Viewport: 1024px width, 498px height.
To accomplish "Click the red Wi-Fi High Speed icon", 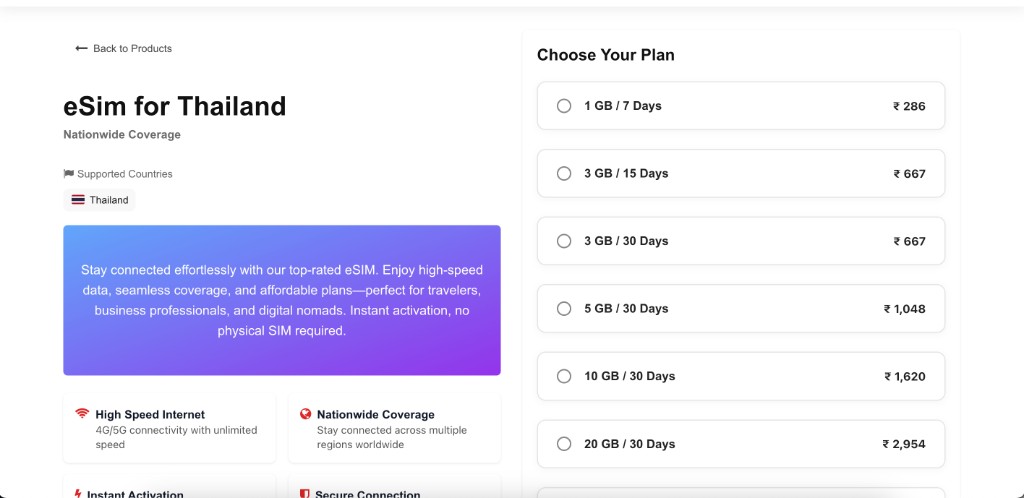I will [82, 413].
